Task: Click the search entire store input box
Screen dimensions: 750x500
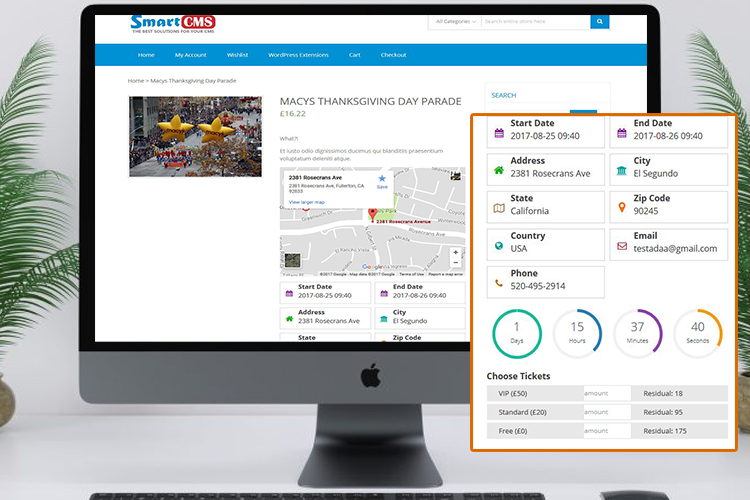Action: pyautogui.click(x=535, y=21)
